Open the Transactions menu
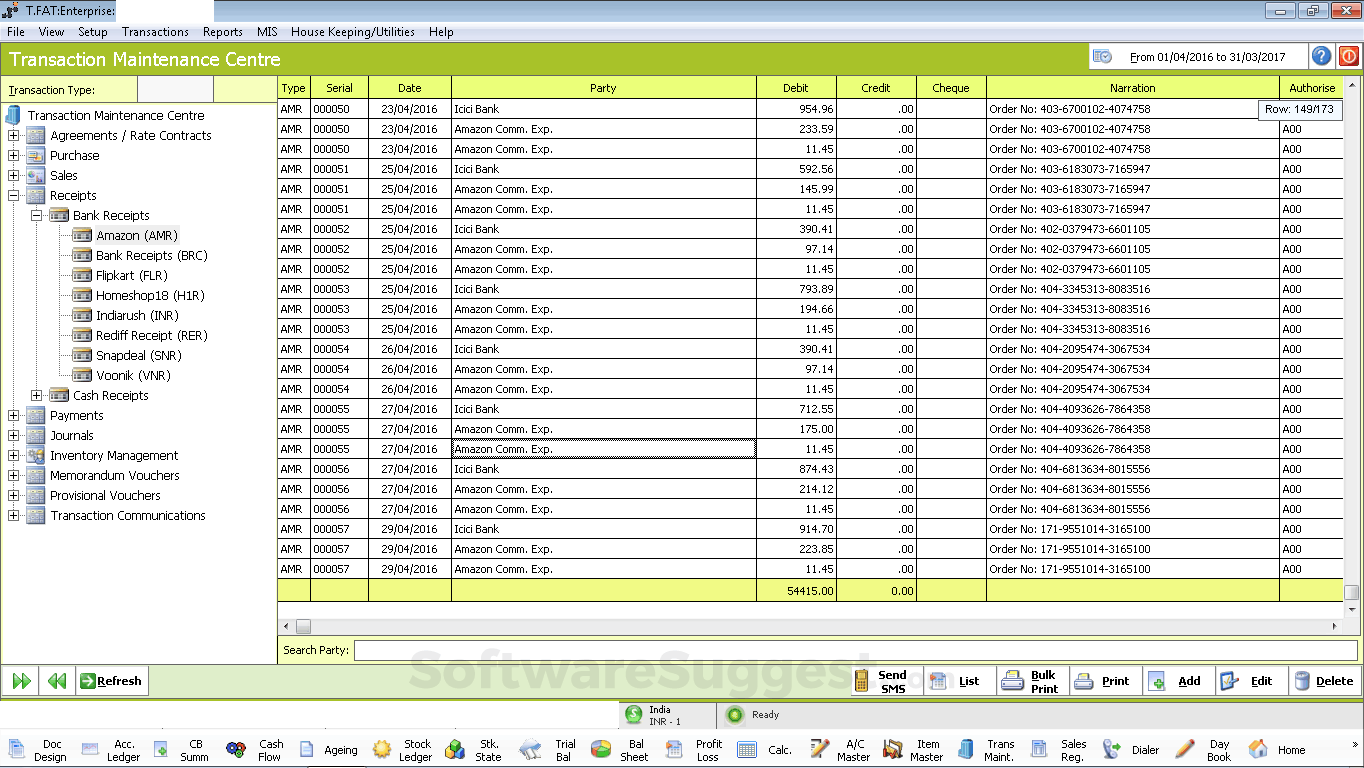The image size is (1364, 768). (155, 31)
